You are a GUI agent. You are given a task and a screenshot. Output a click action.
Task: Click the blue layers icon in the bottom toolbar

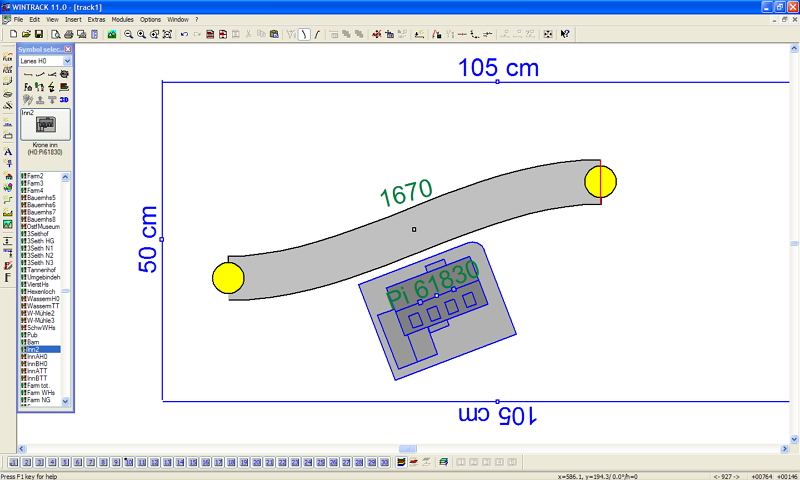click(443, 462)
